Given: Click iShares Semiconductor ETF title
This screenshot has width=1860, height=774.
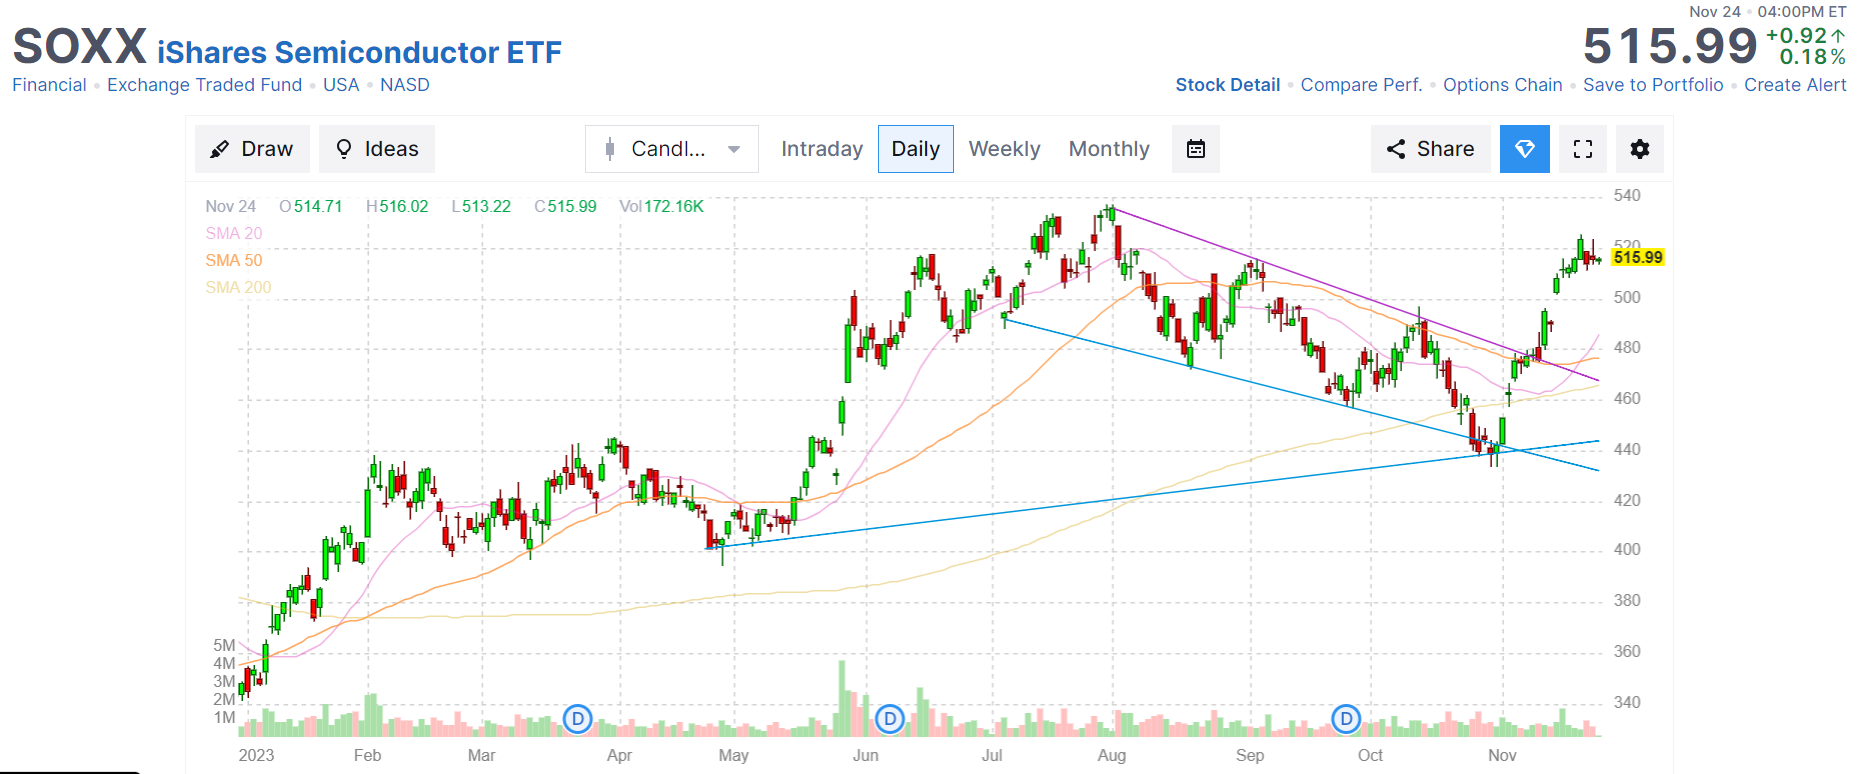Looking at the screenshot, I should tap(359, 52).
